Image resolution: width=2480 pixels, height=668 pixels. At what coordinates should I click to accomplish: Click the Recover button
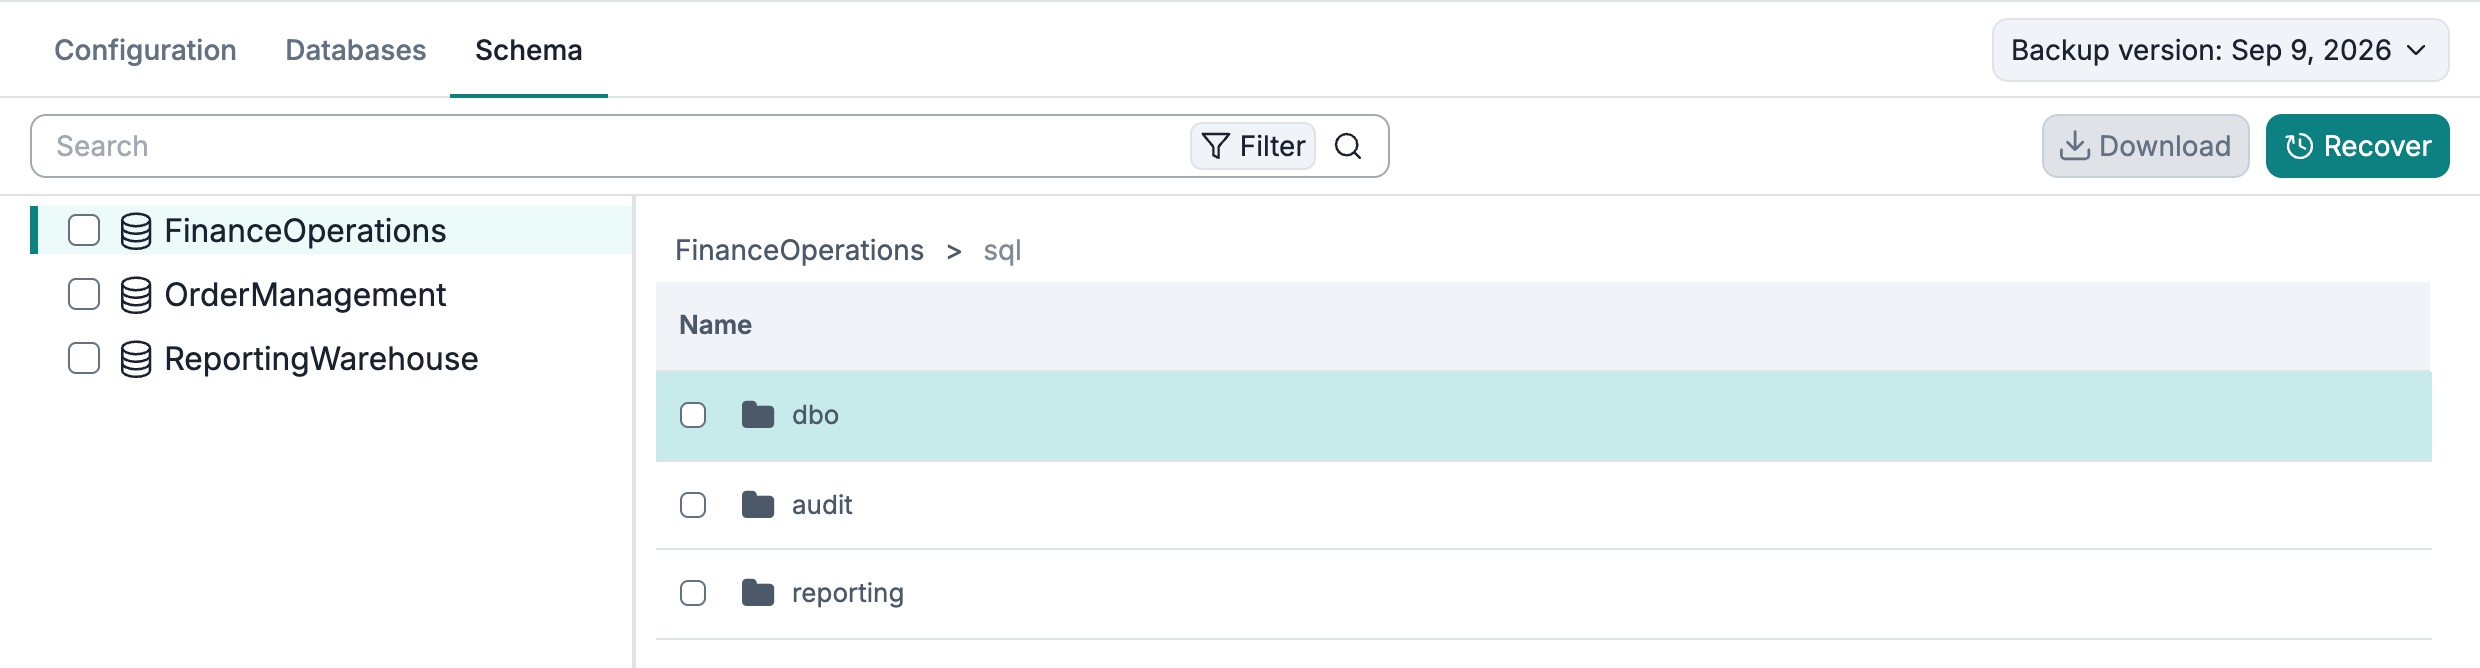point(2357,146)
